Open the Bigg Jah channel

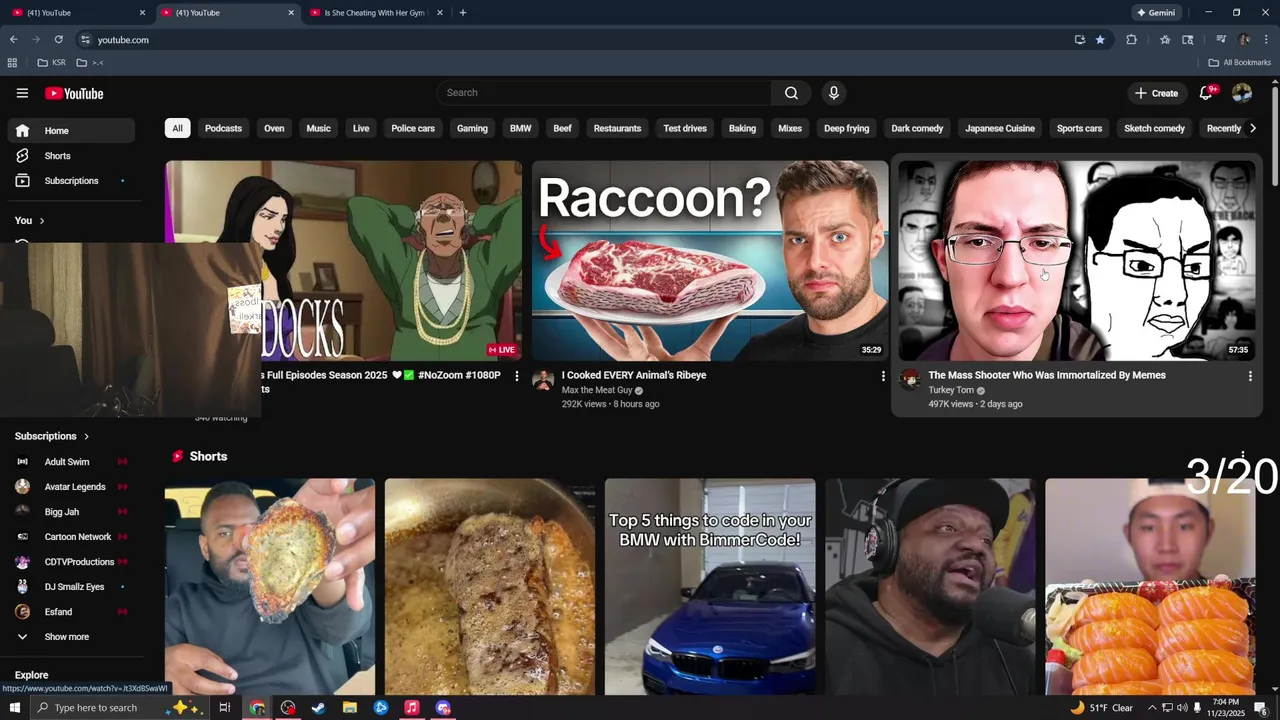[x=71, y=512]
